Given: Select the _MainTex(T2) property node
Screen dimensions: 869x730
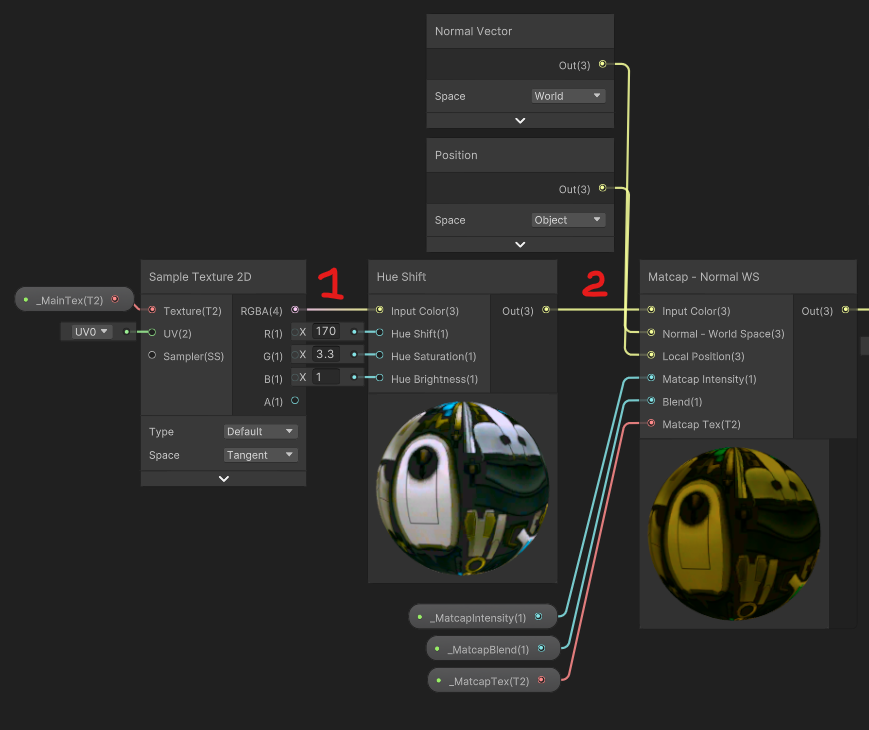Looking at the screenshot, I should pyautogui.click(x=70, y=299).
